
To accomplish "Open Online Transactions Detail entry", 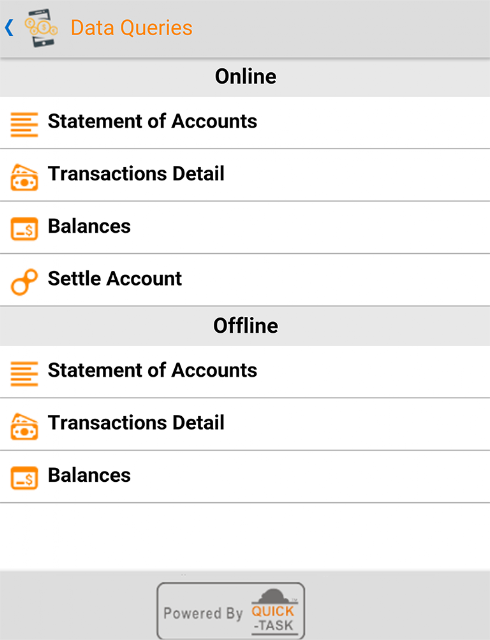I will click(245, 175).
